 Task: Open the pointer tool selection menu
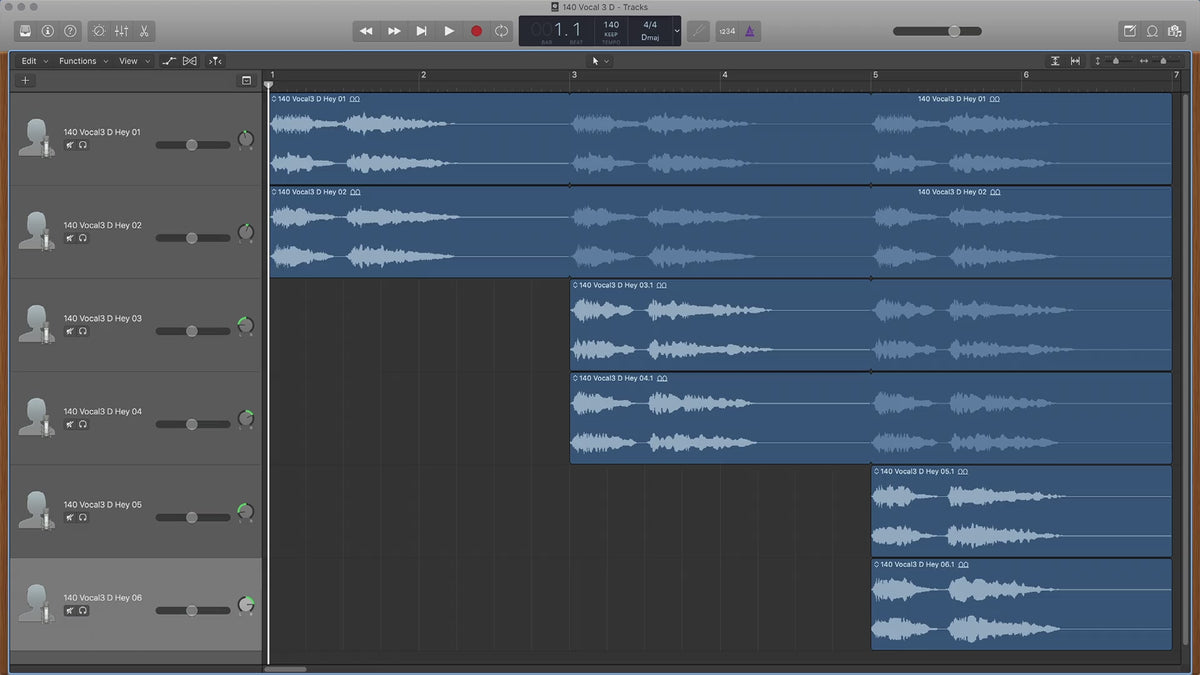click(600, 61)
